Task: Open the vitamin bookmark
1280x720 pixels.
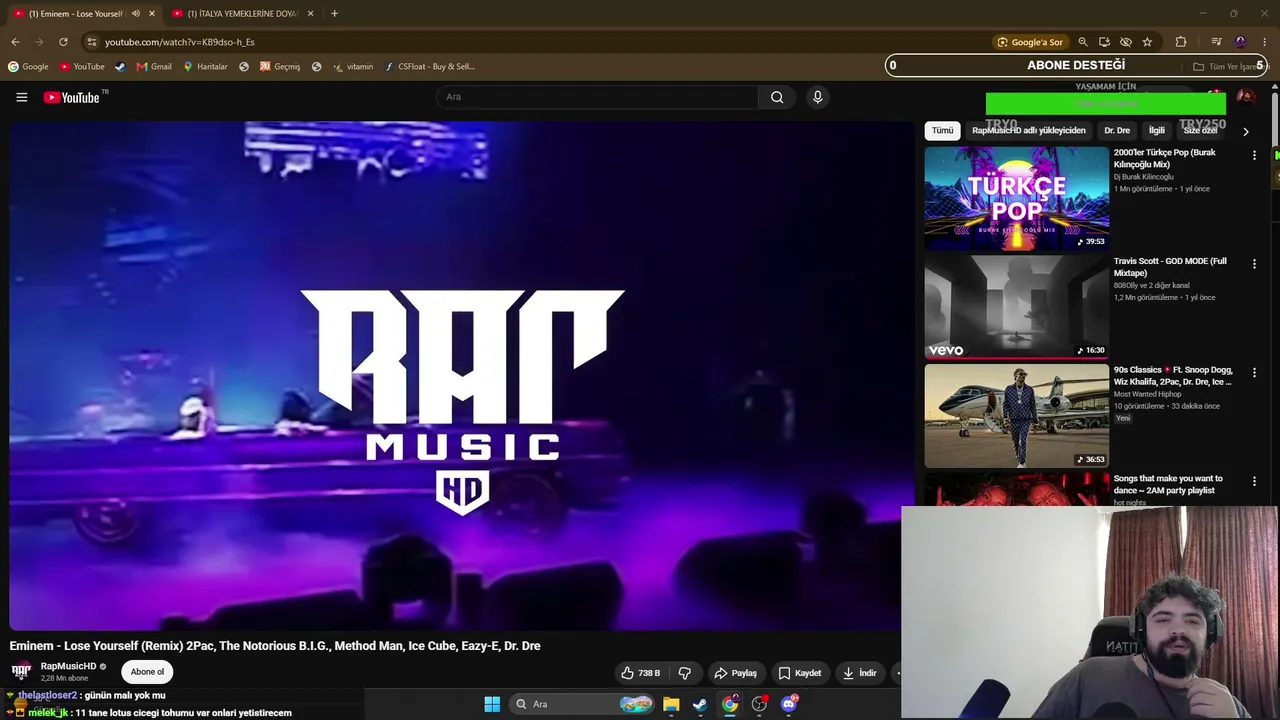Action: 353,67
